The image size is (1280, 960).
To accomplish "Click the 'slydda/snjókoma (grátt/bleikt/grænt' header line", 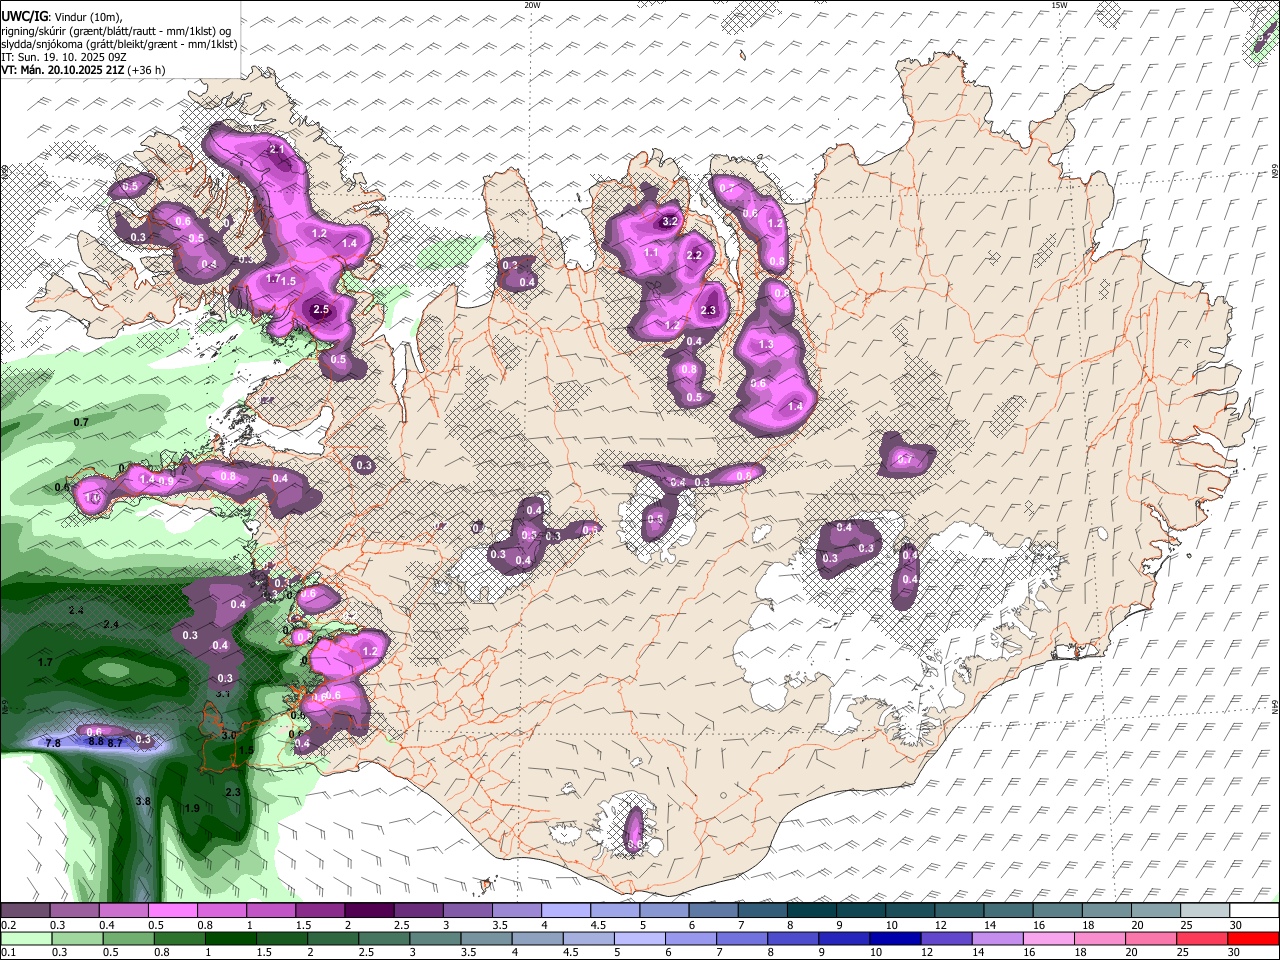I will coord(118,44).
